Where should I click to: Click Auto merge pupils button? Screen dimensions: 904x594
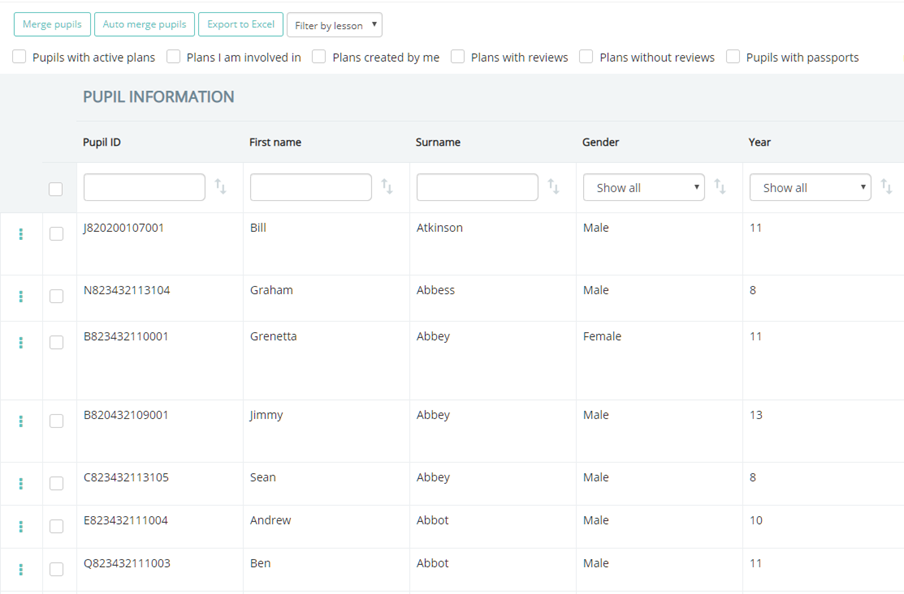point(145,24)
